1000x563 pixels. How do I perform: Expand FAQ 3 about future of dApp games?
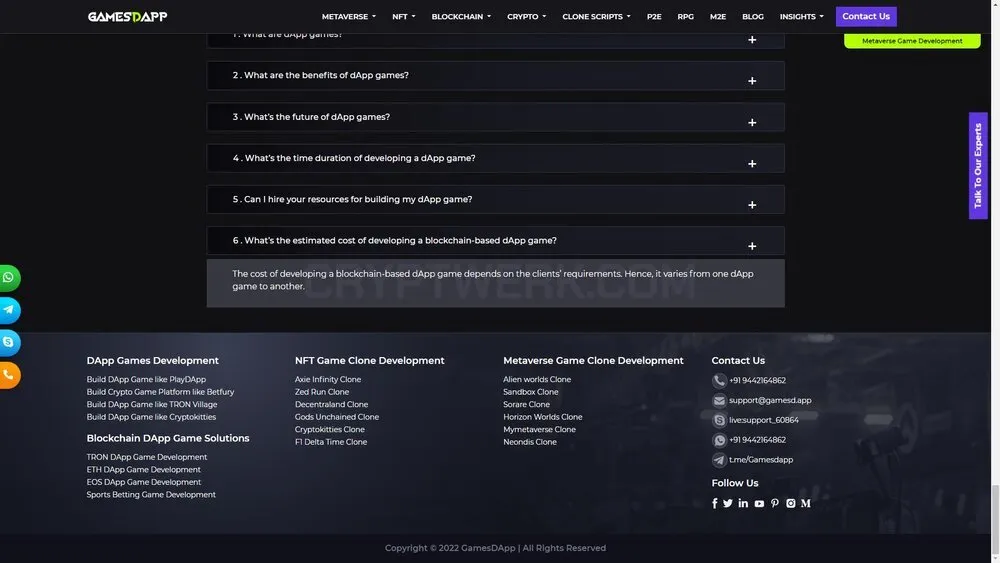[x=496, y=117]
